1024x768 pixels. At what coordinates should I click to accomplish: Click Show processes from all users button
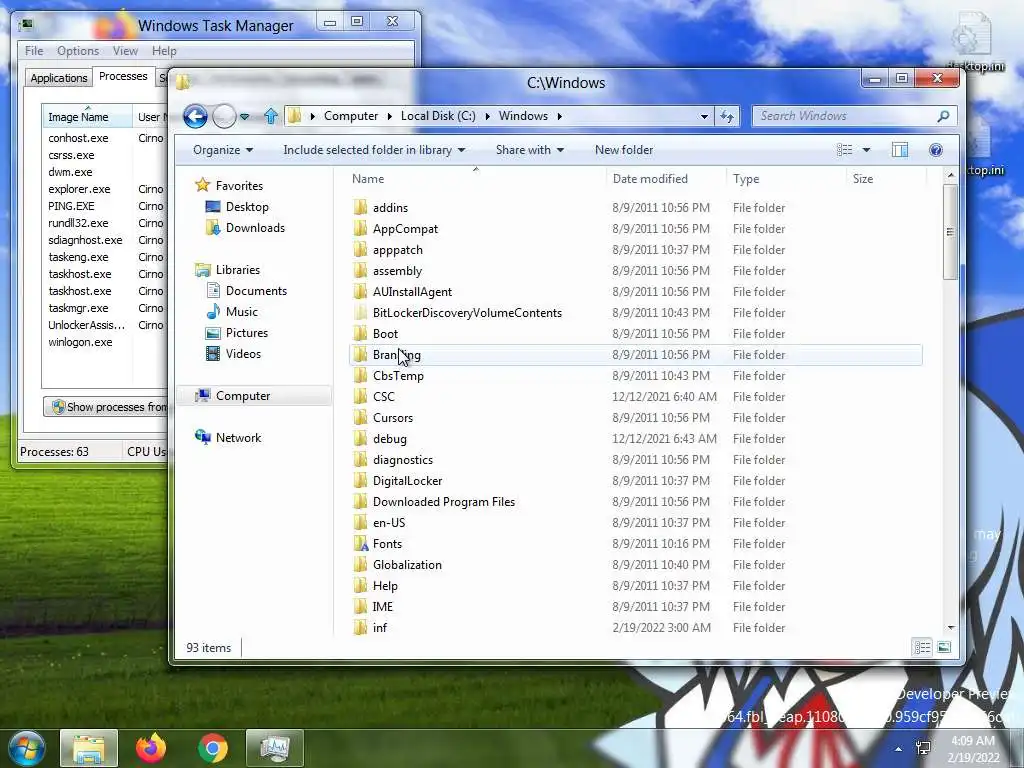[x=107, y=407]
